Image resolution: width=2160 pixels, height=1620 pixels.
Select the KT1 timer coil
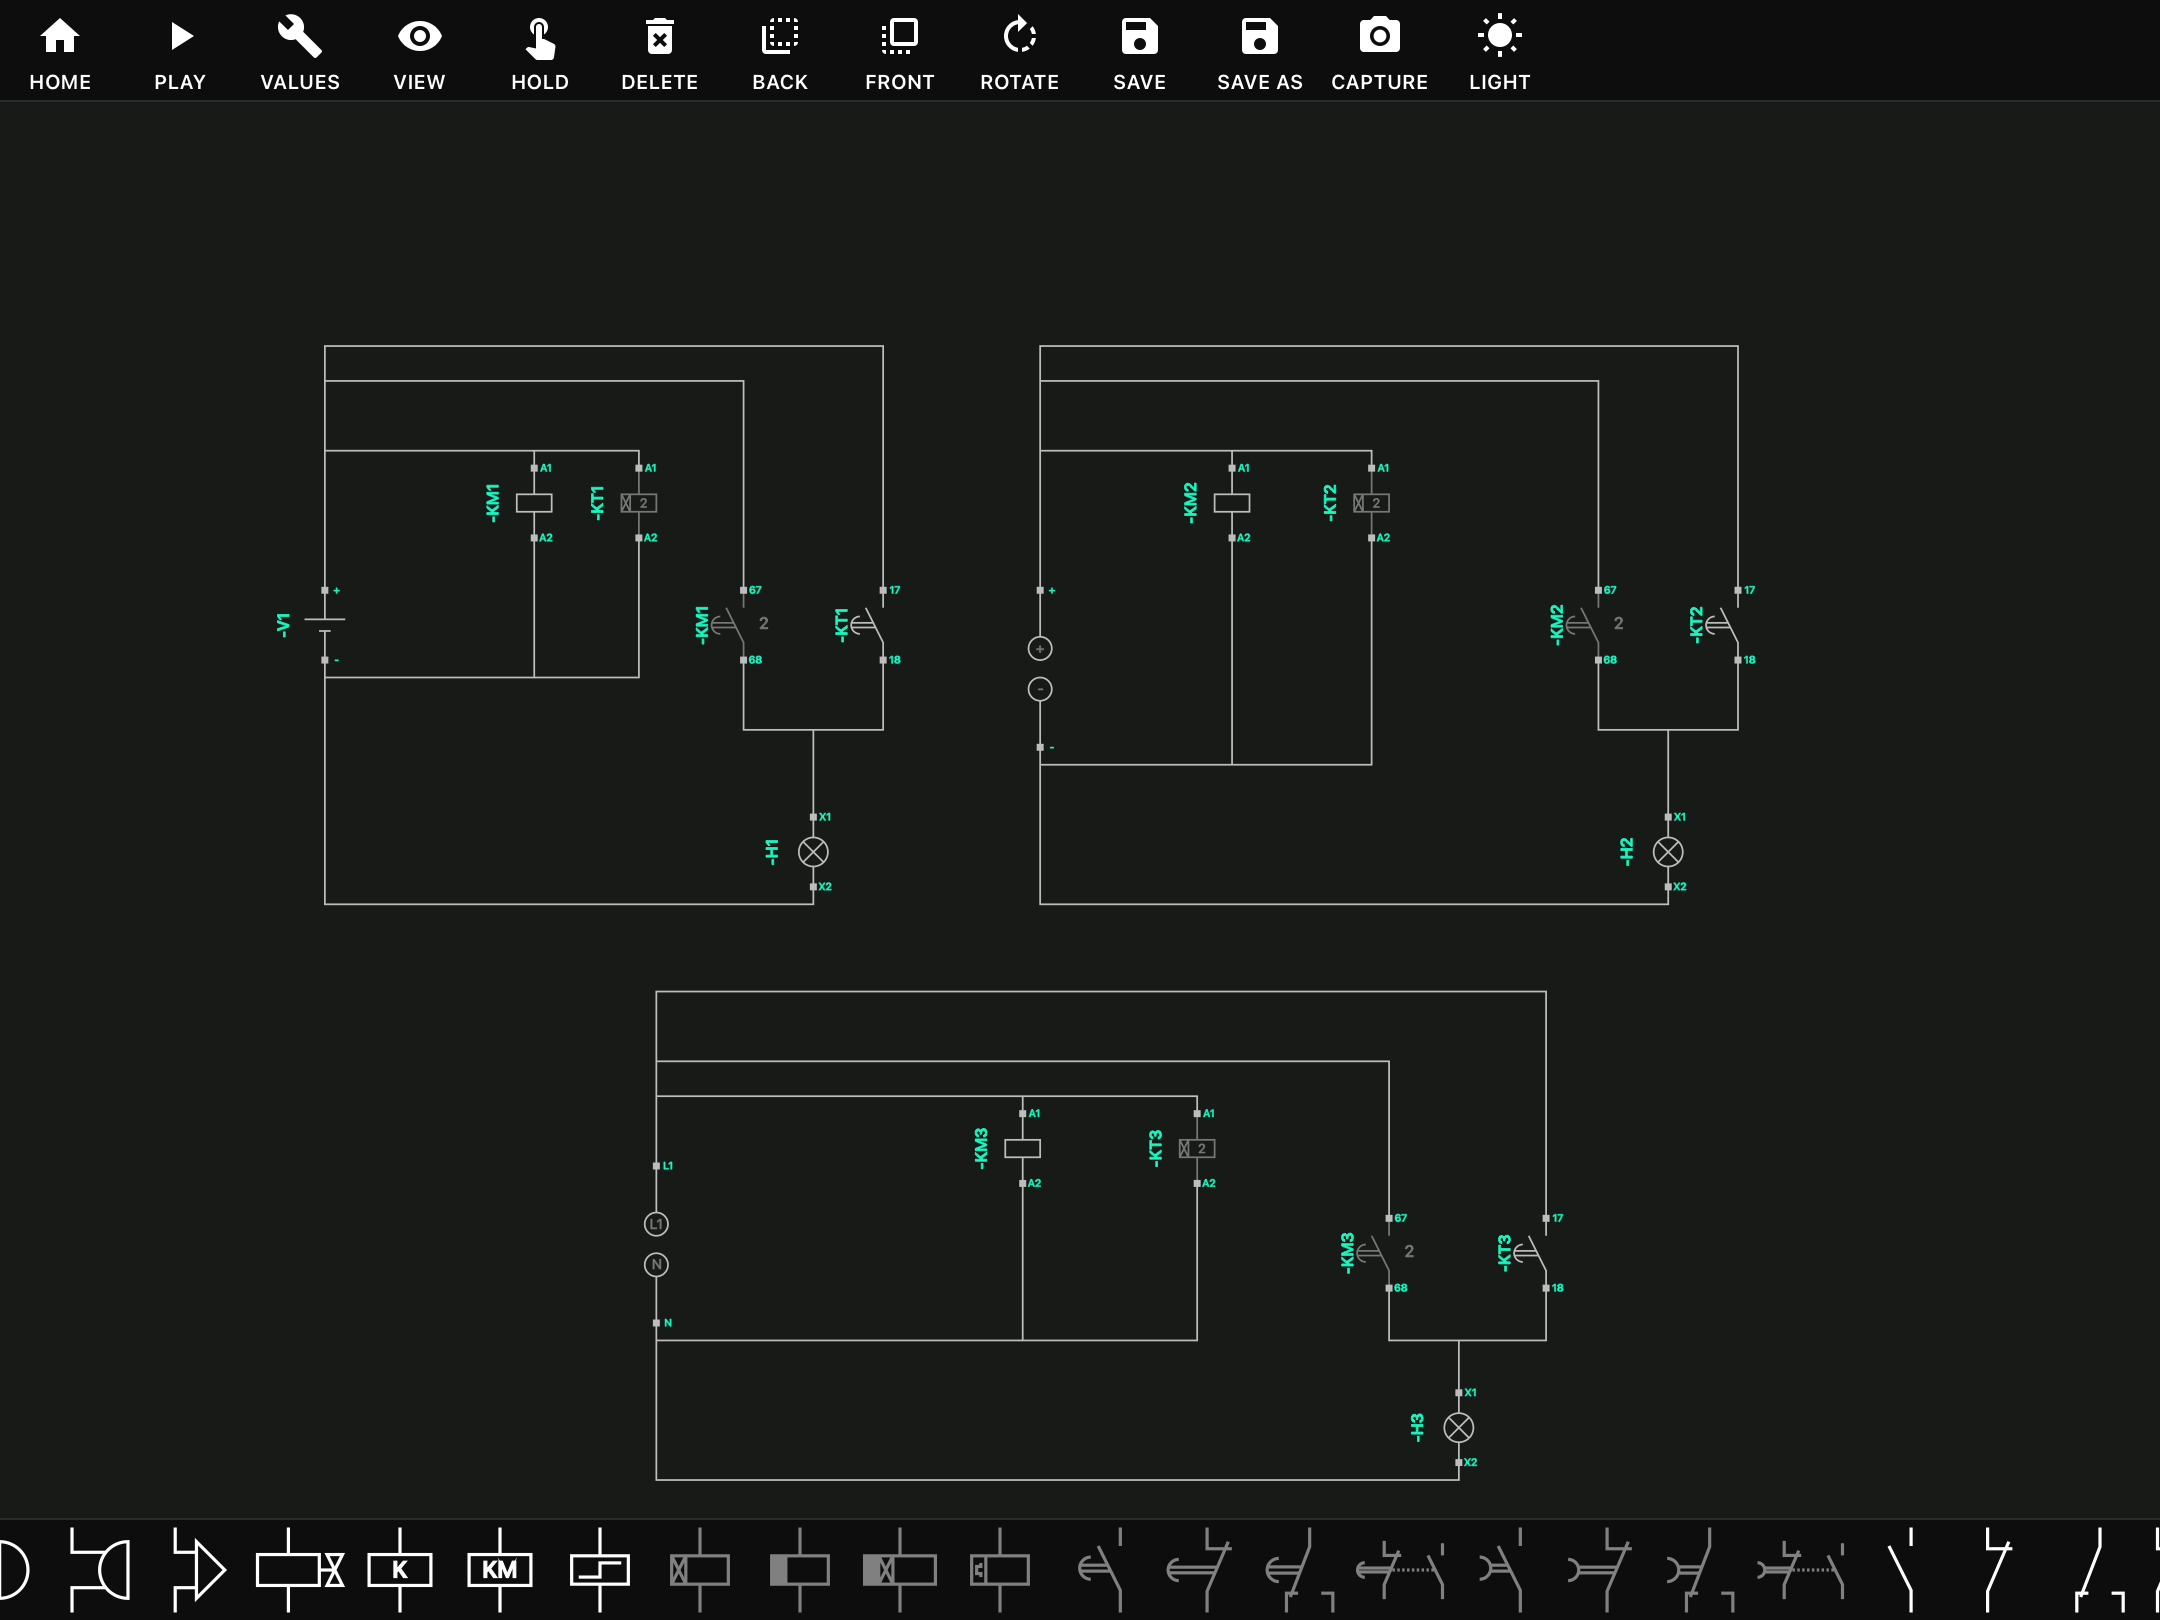tap(639, 503)
